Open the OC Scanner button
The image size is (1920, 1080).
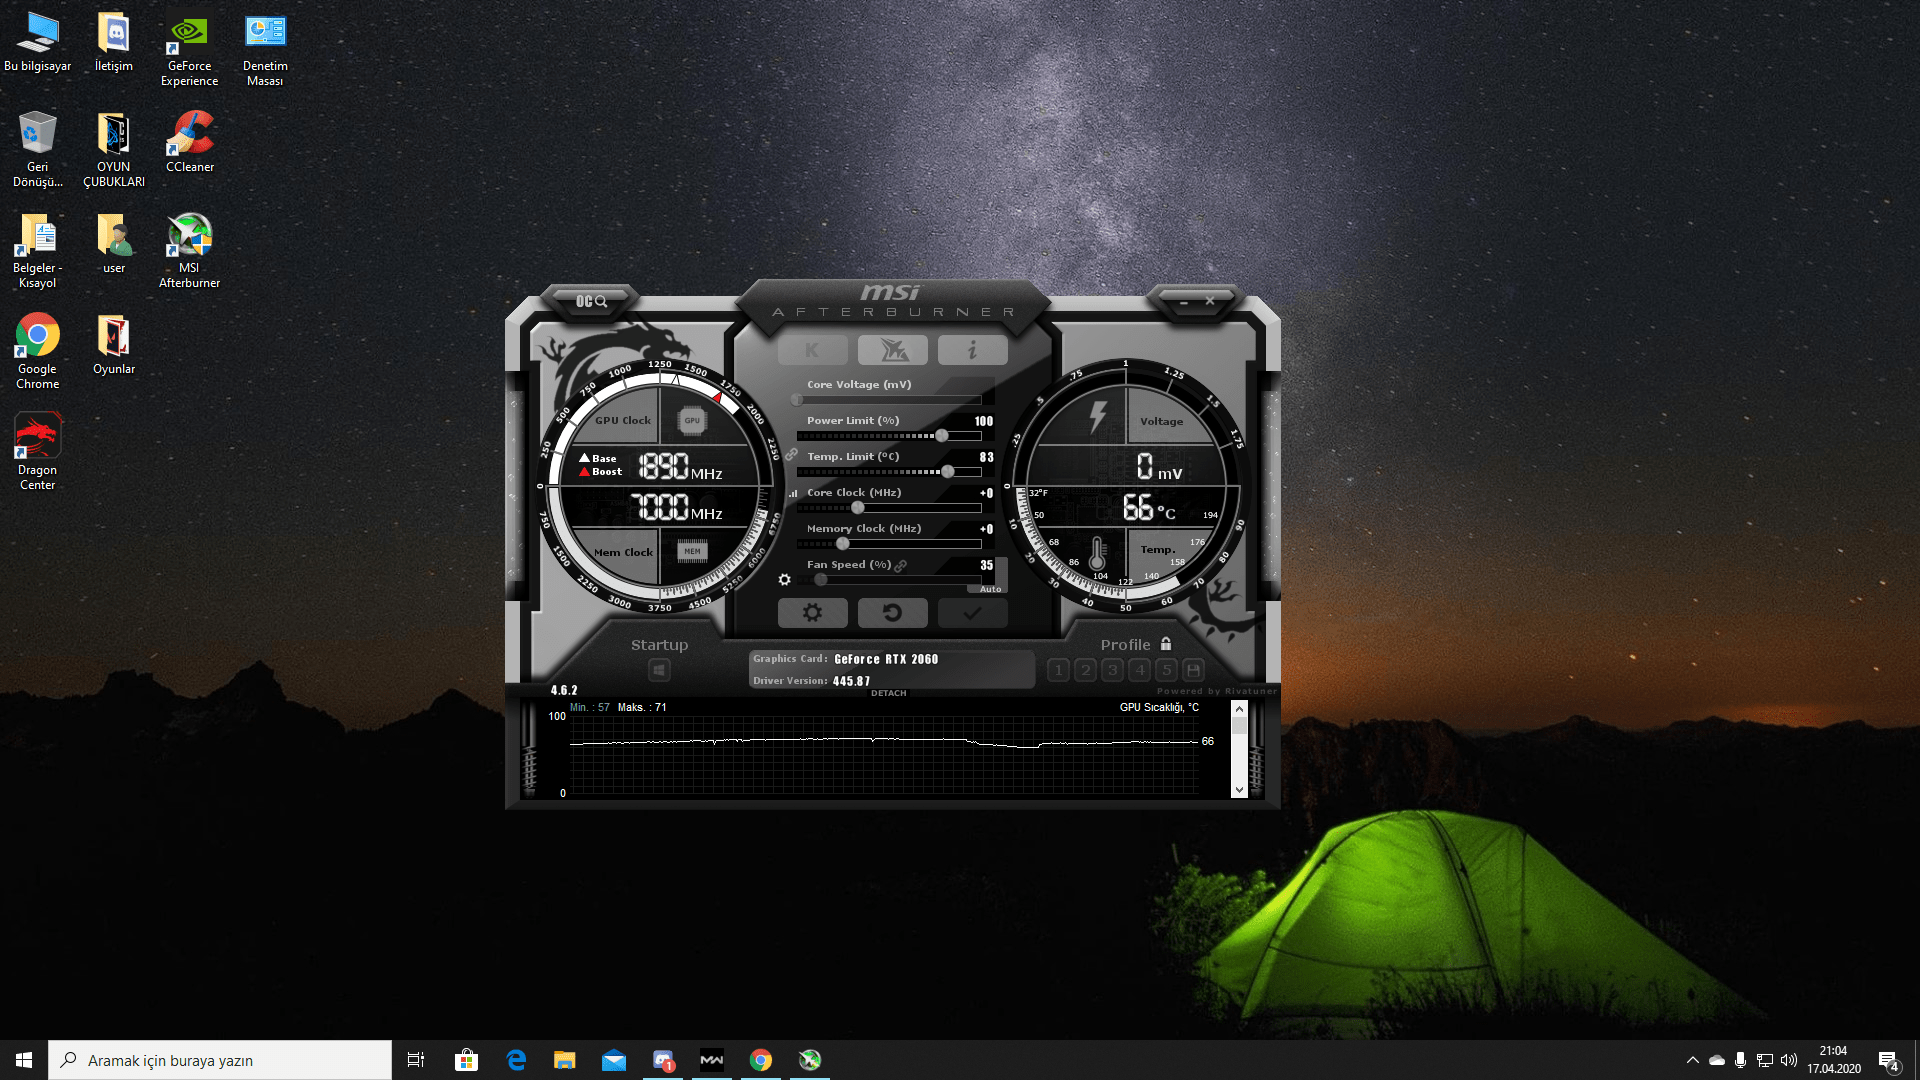[x=591, y=301]
